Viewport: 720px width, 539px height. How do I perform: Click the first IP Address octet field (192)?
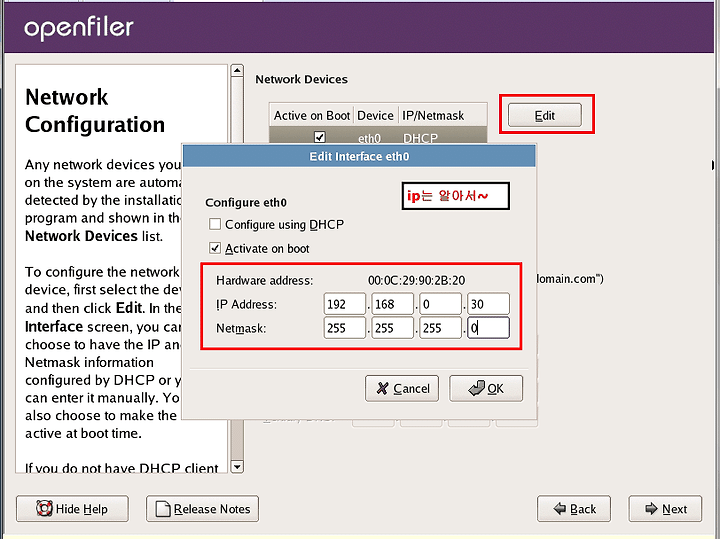(344, 304)
